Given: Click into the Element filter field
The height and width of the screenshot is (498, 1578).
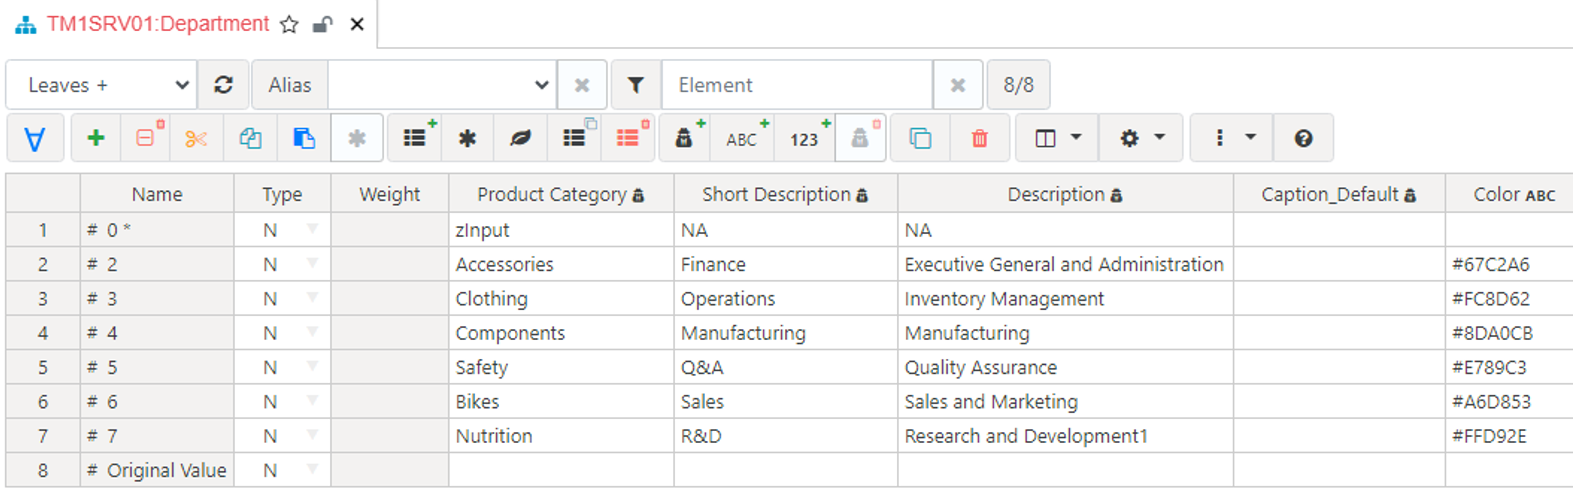Looking at the screenshot, I should [797, 85].
